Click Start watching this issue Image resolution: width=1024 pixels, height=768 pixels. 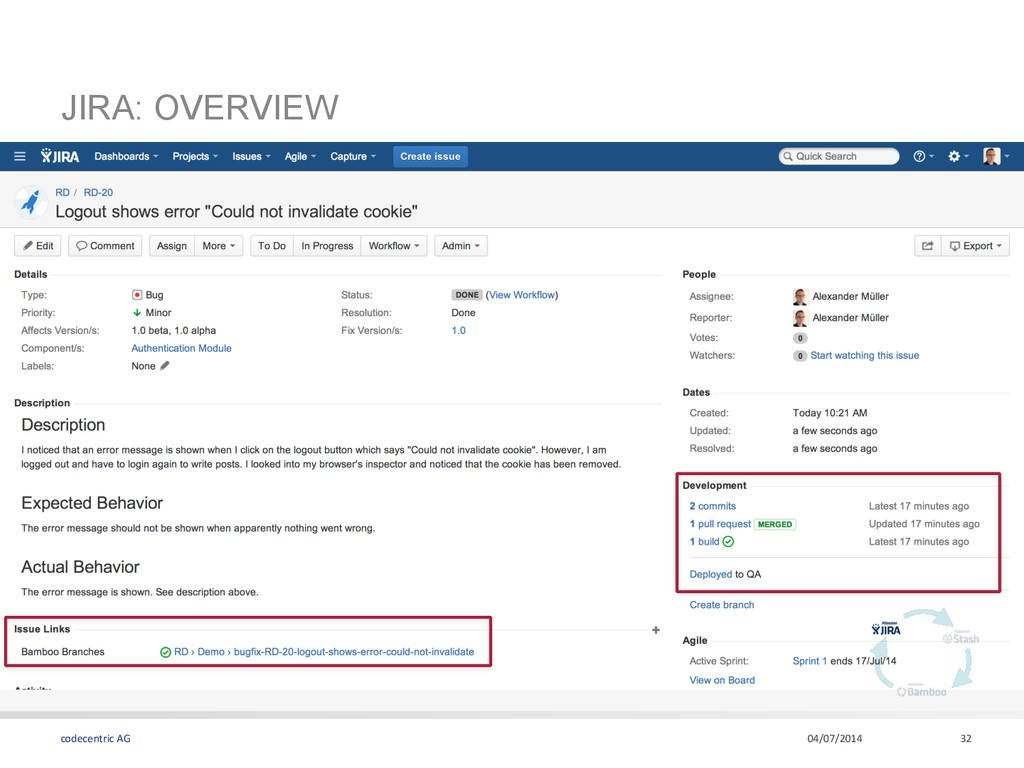coord(865,356)
